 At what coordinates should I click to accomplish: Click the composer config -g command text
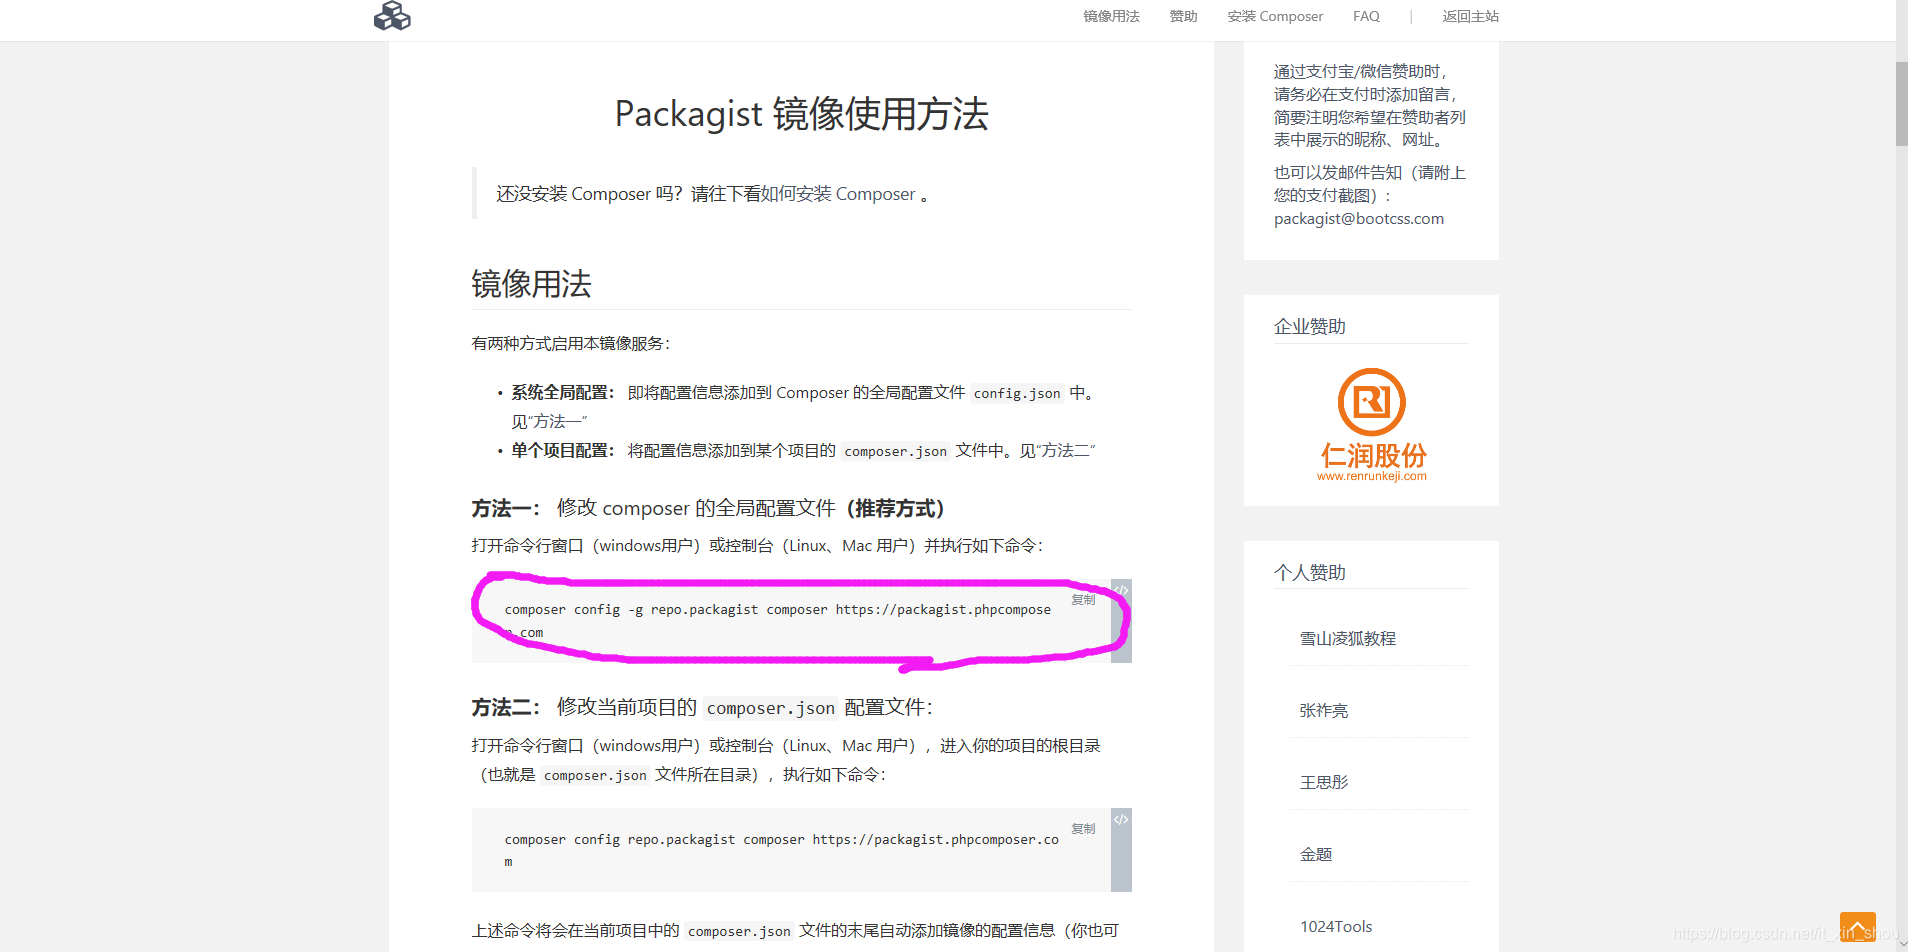pyautogui.click(x=778, y=620)
